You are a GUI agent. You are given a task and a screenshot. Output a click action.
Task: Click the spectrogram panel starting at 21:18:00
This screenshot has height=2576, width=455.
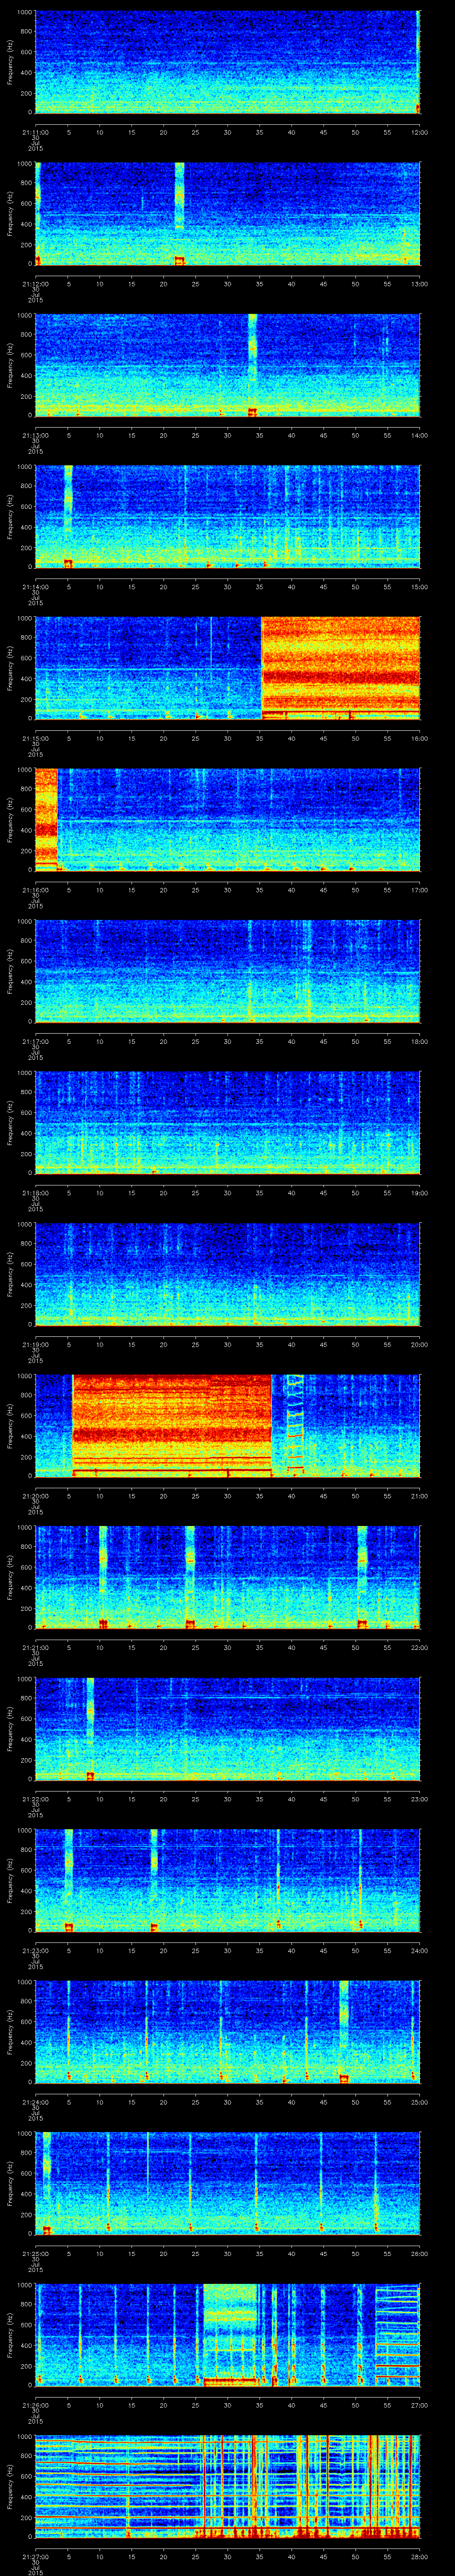pos(228,1123)
